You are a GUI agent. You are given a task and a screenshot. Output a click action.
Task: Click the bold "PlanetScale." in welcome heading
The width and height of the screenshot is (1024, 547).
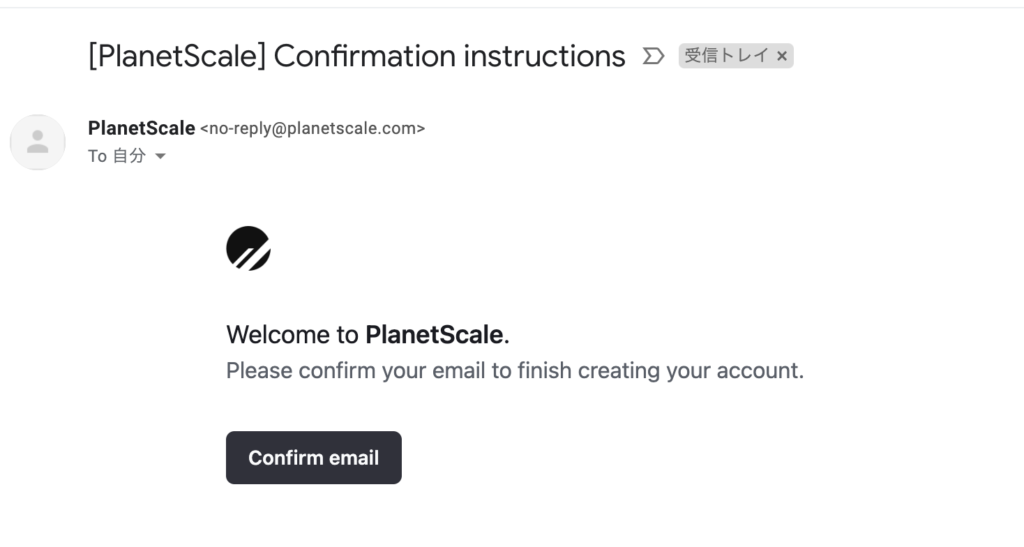click(437, 335)
